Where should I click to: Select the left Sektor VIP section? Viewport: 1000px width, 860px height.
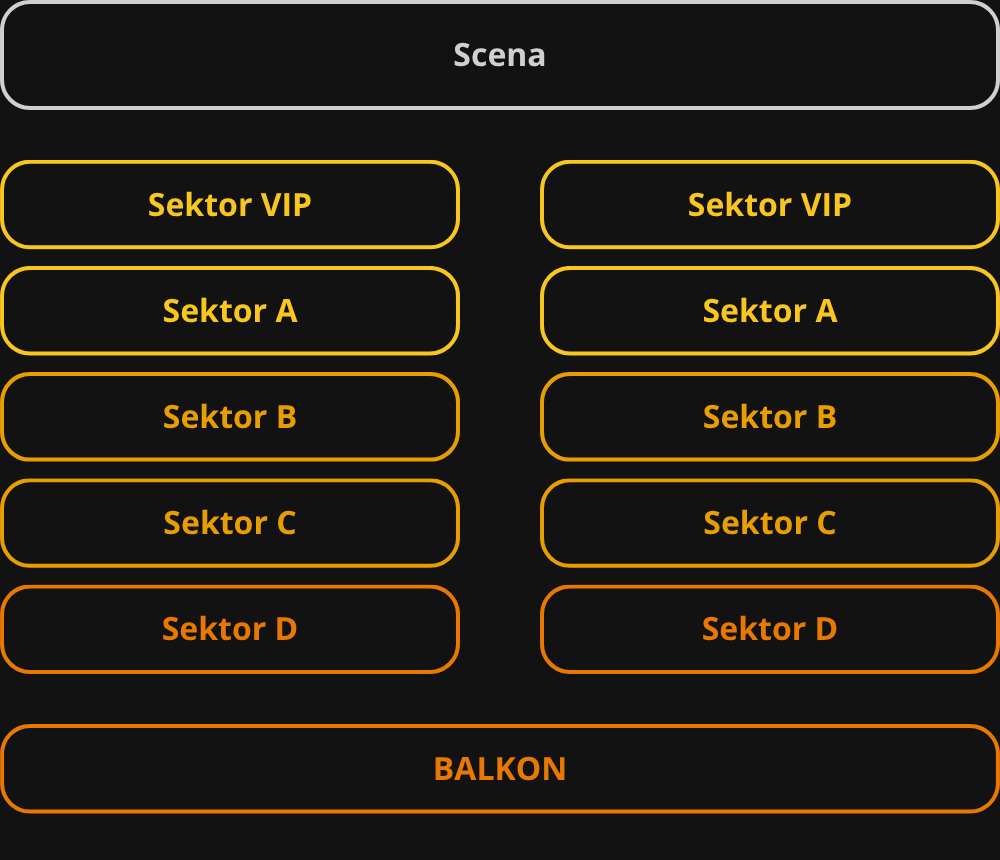pyautogui.click(x=230, y=205)
